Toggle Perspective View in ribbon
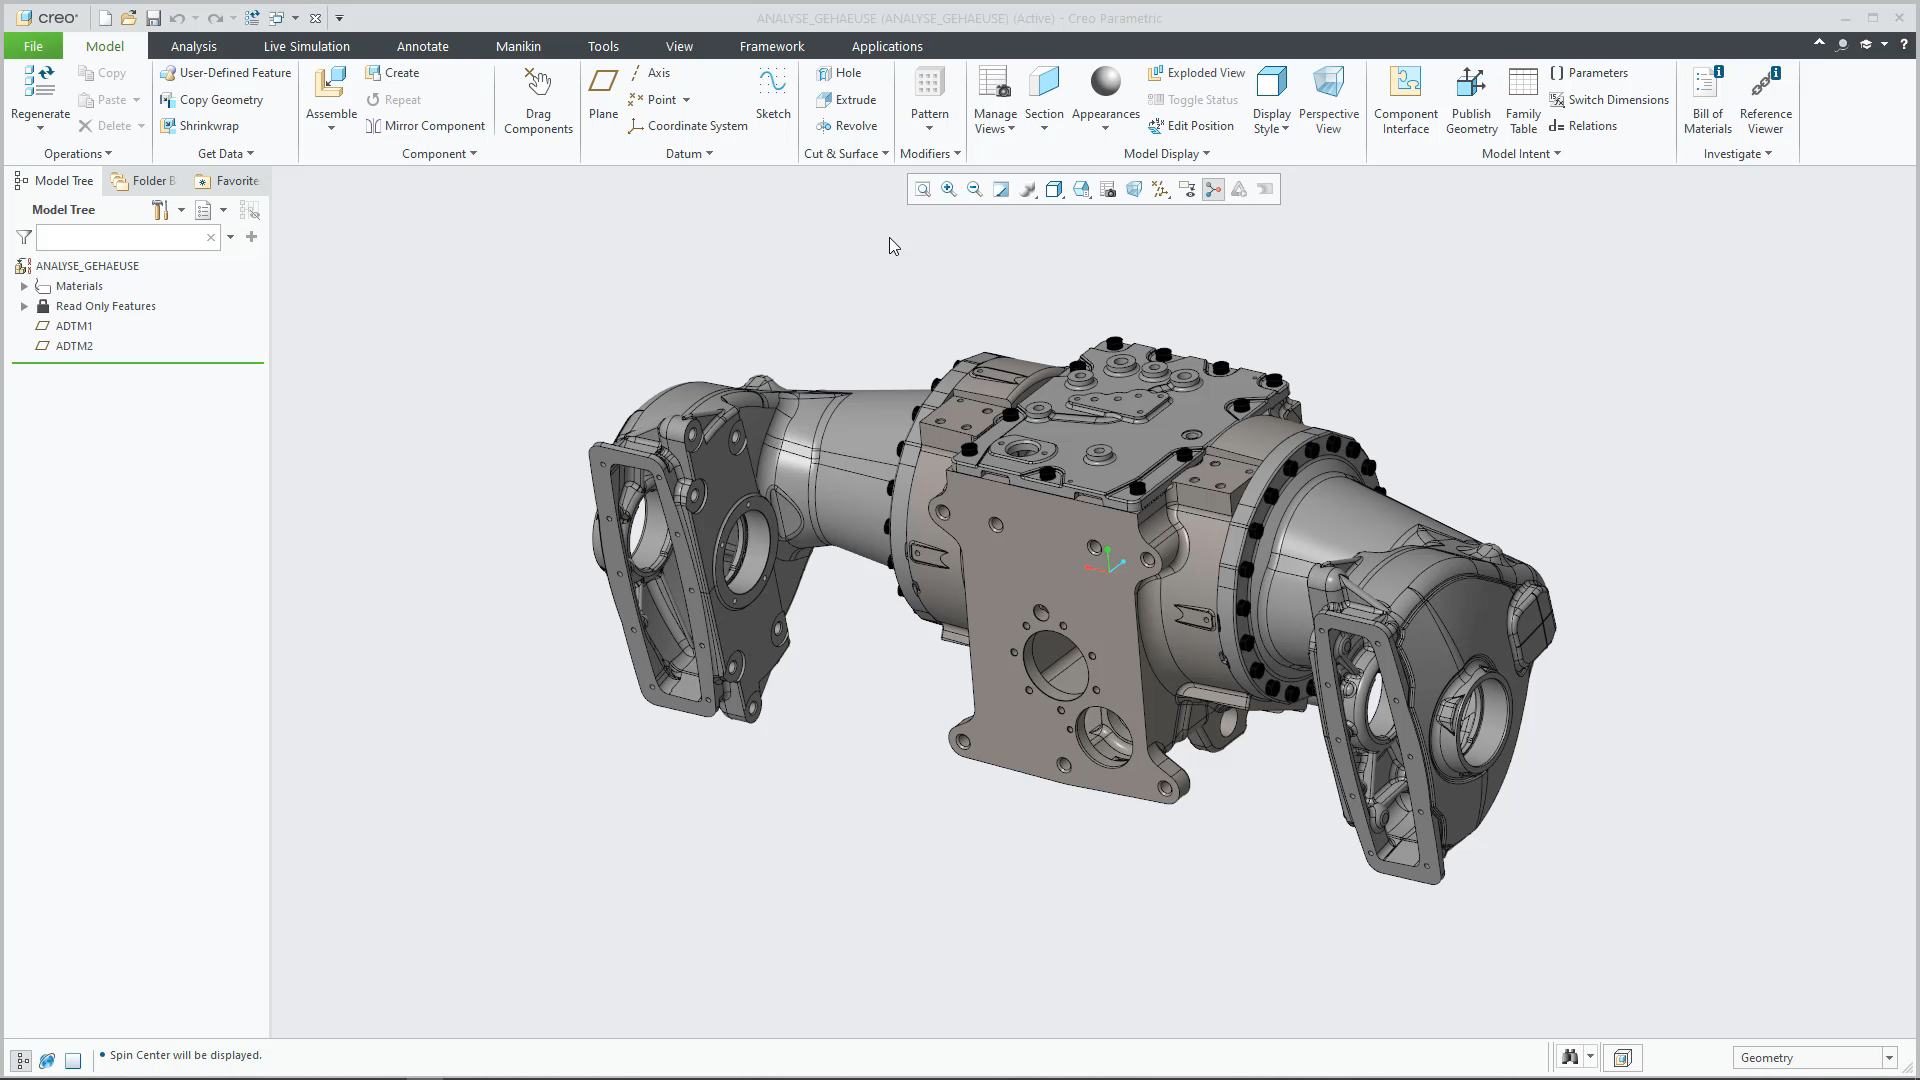The height and width of the screenshot is (1080, 1920). pos(1328,100)
